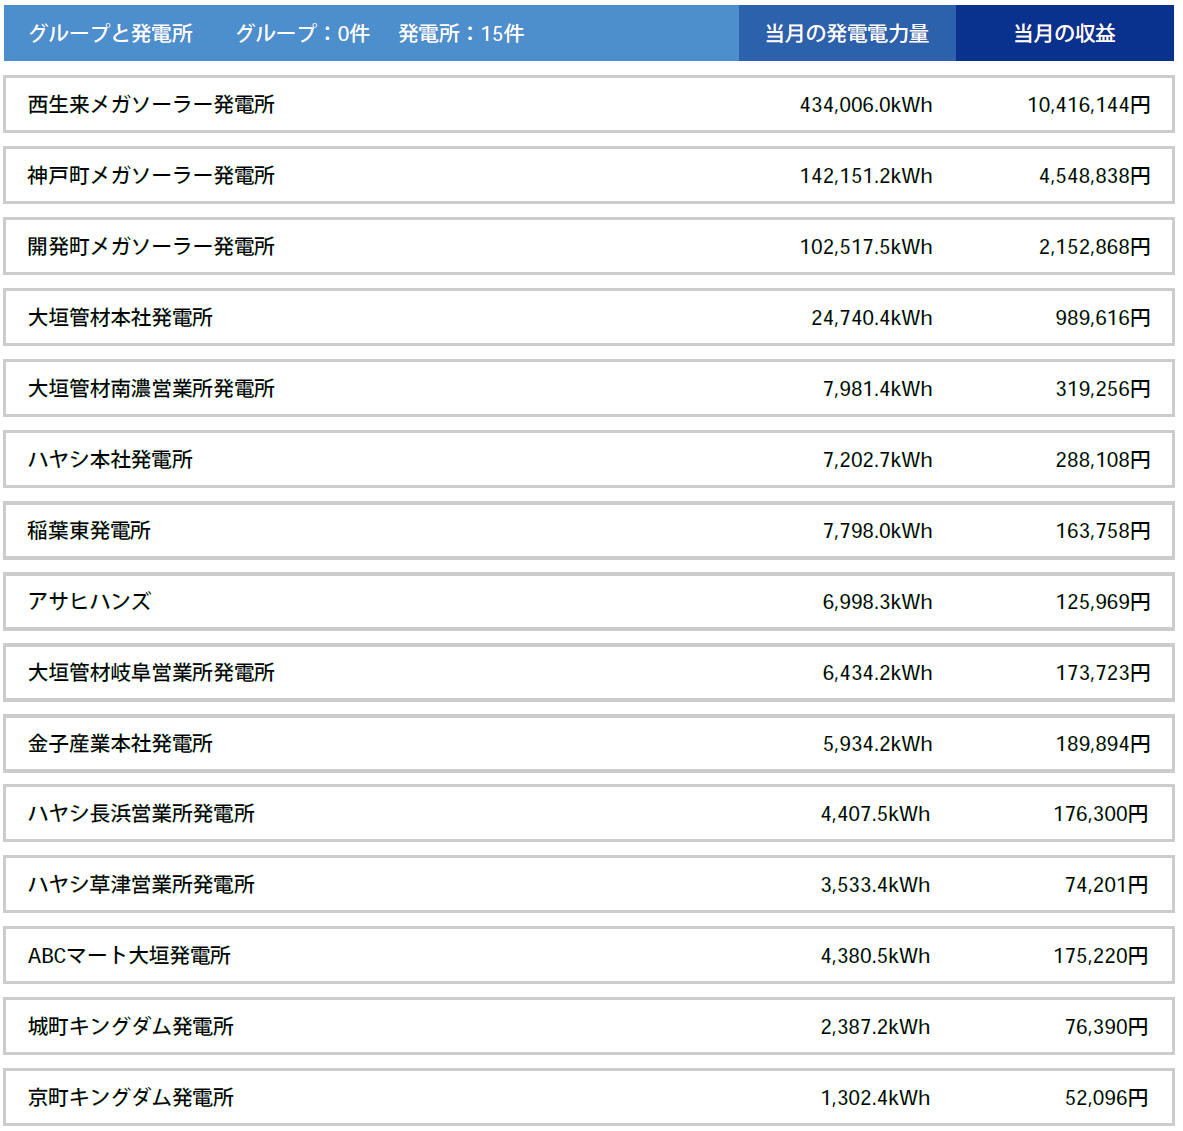
Task: Click the 102,517.5kWh generation value
Action: pos(866,247)
